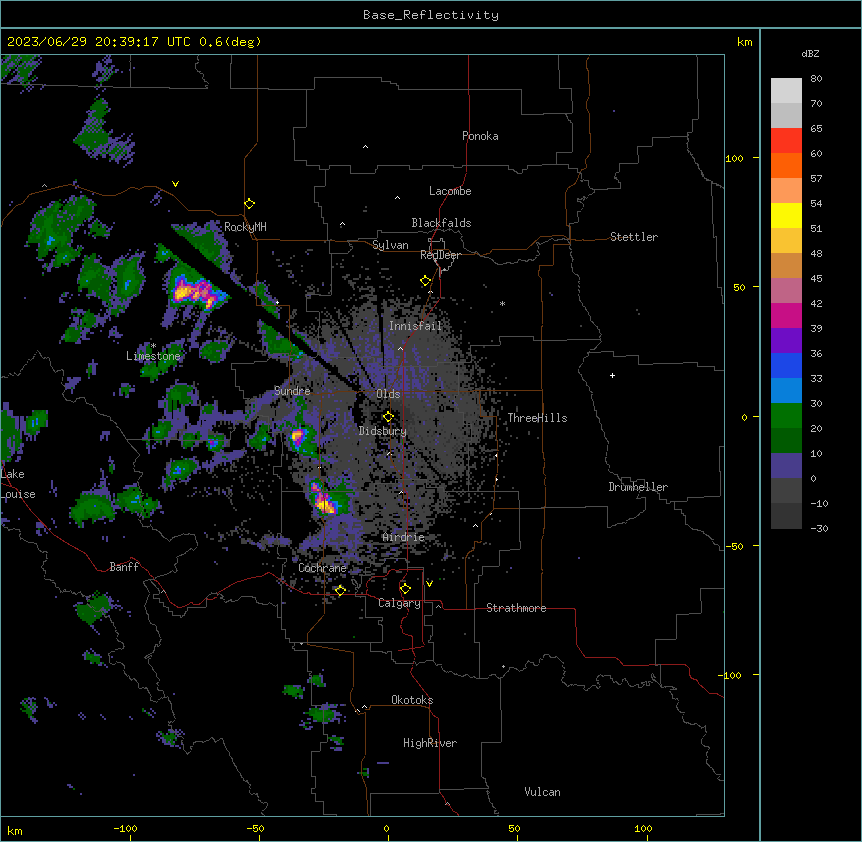
Task: Click the asterisk marker above Limestone label
Action: click(153, 346)
